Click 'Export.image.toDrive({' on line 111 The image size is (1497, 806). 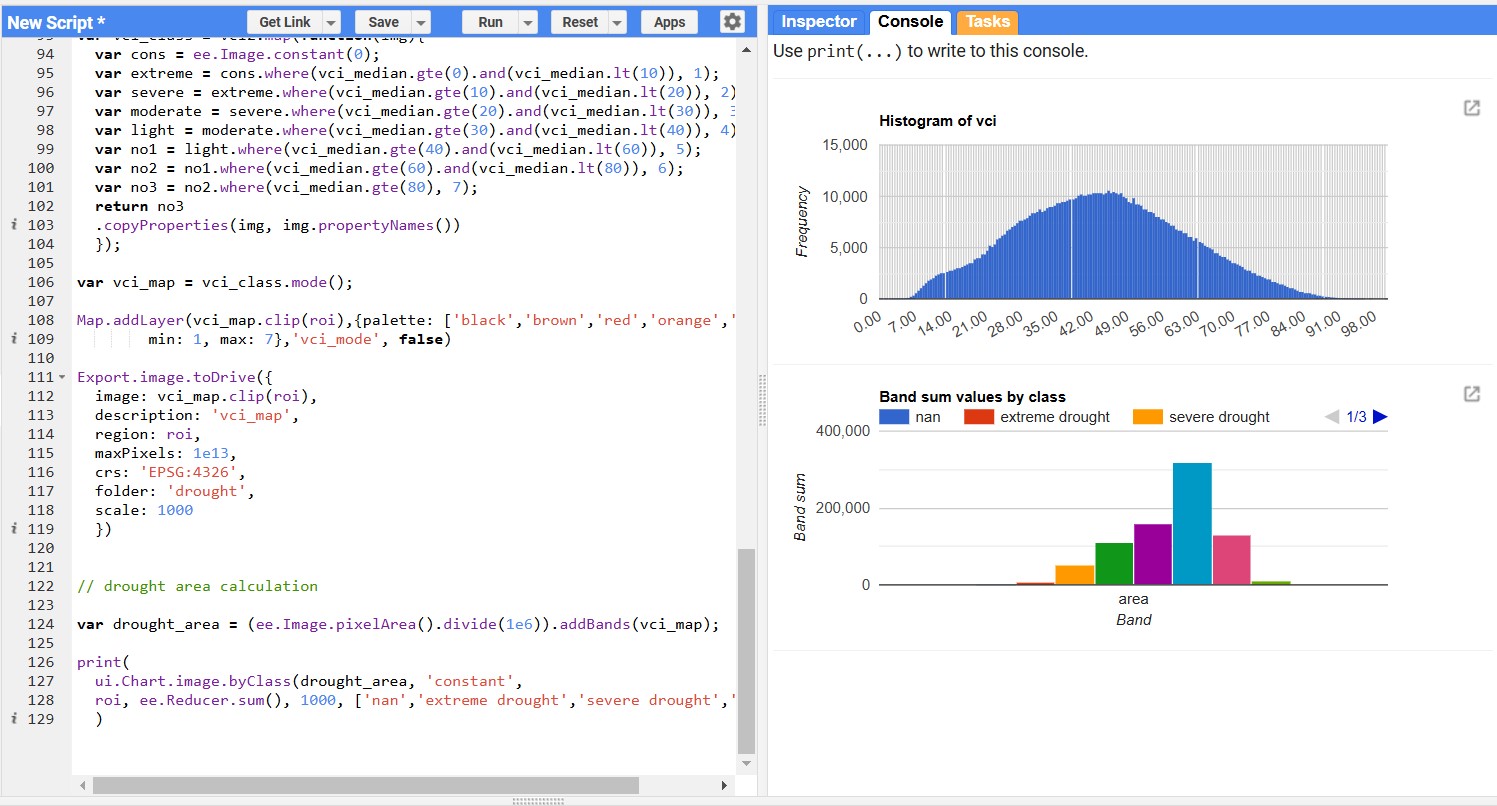pos(175,377)
